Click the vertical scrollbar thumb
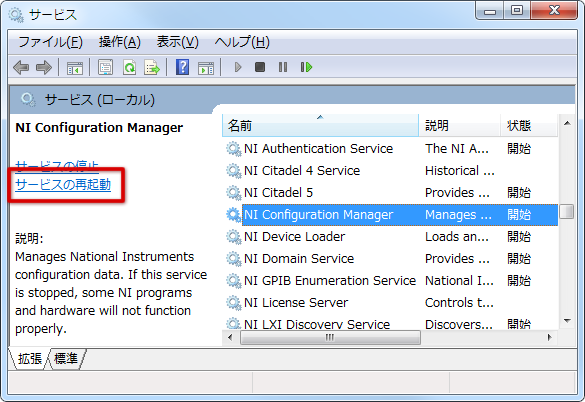The image size is (585, 402). click(567, 212)
